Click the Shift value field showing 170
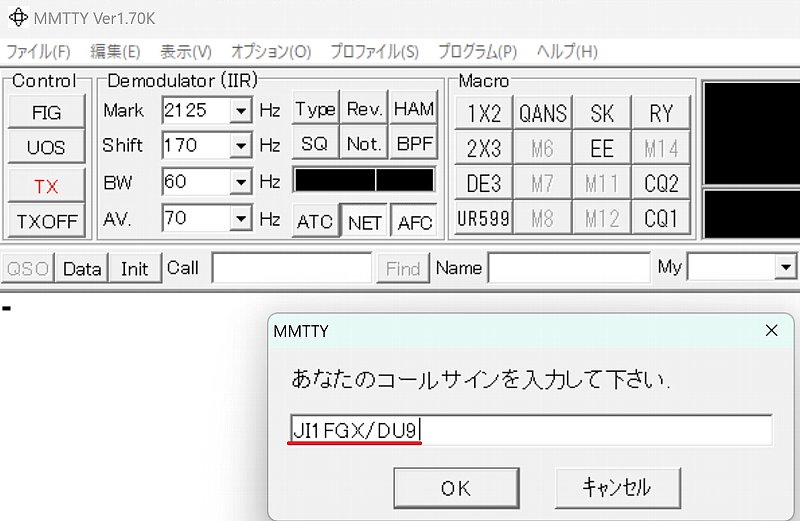 (x=196, y=146)
